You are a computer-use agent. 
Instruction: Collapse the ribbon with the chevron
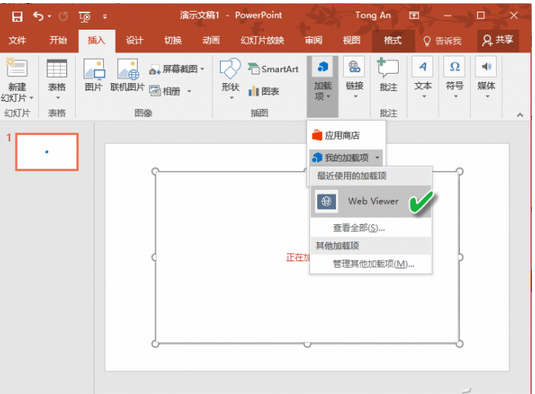(520, 115)
